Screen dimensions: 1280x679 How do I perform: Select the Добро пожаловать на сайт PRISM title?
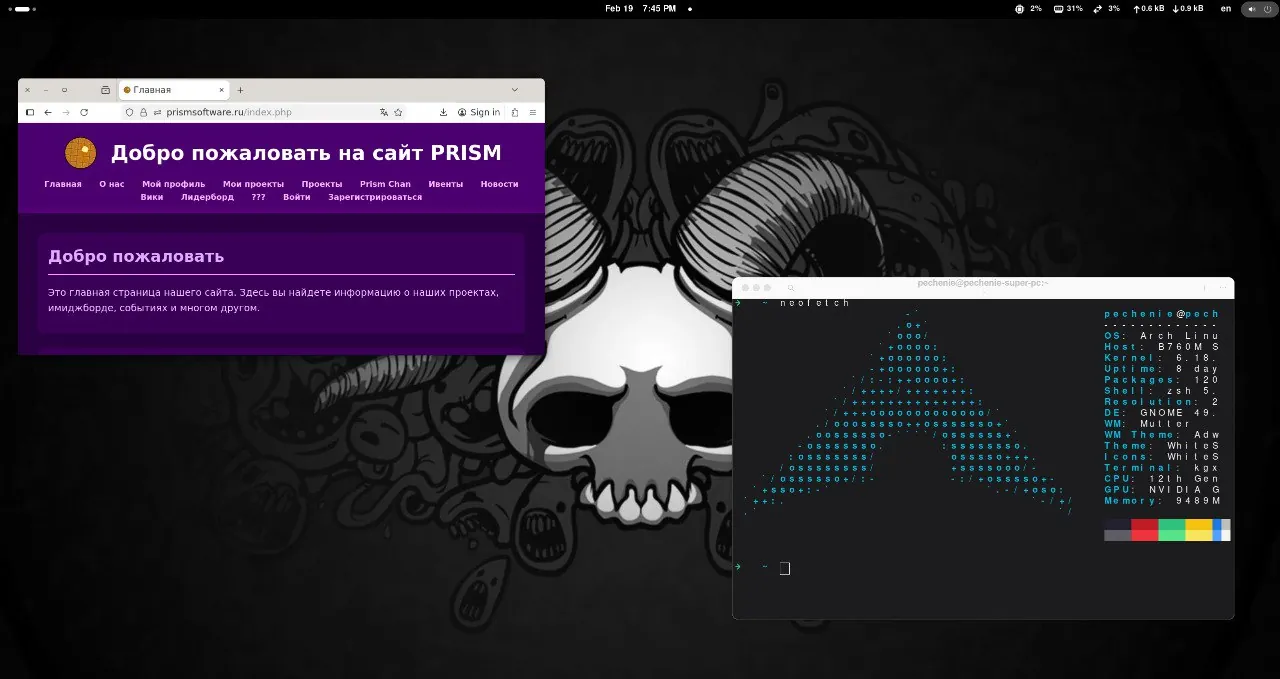pos(306,153)
